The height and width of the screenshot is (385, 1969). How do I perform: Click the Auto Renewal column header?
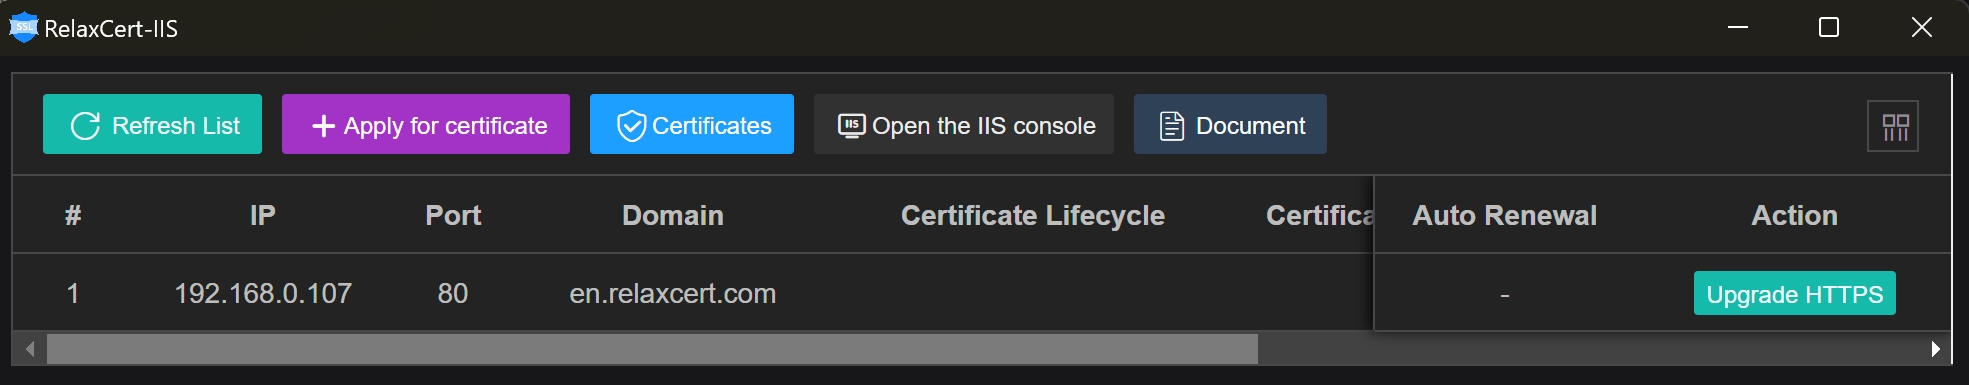pyautogui.click(x=1504, y=215)
